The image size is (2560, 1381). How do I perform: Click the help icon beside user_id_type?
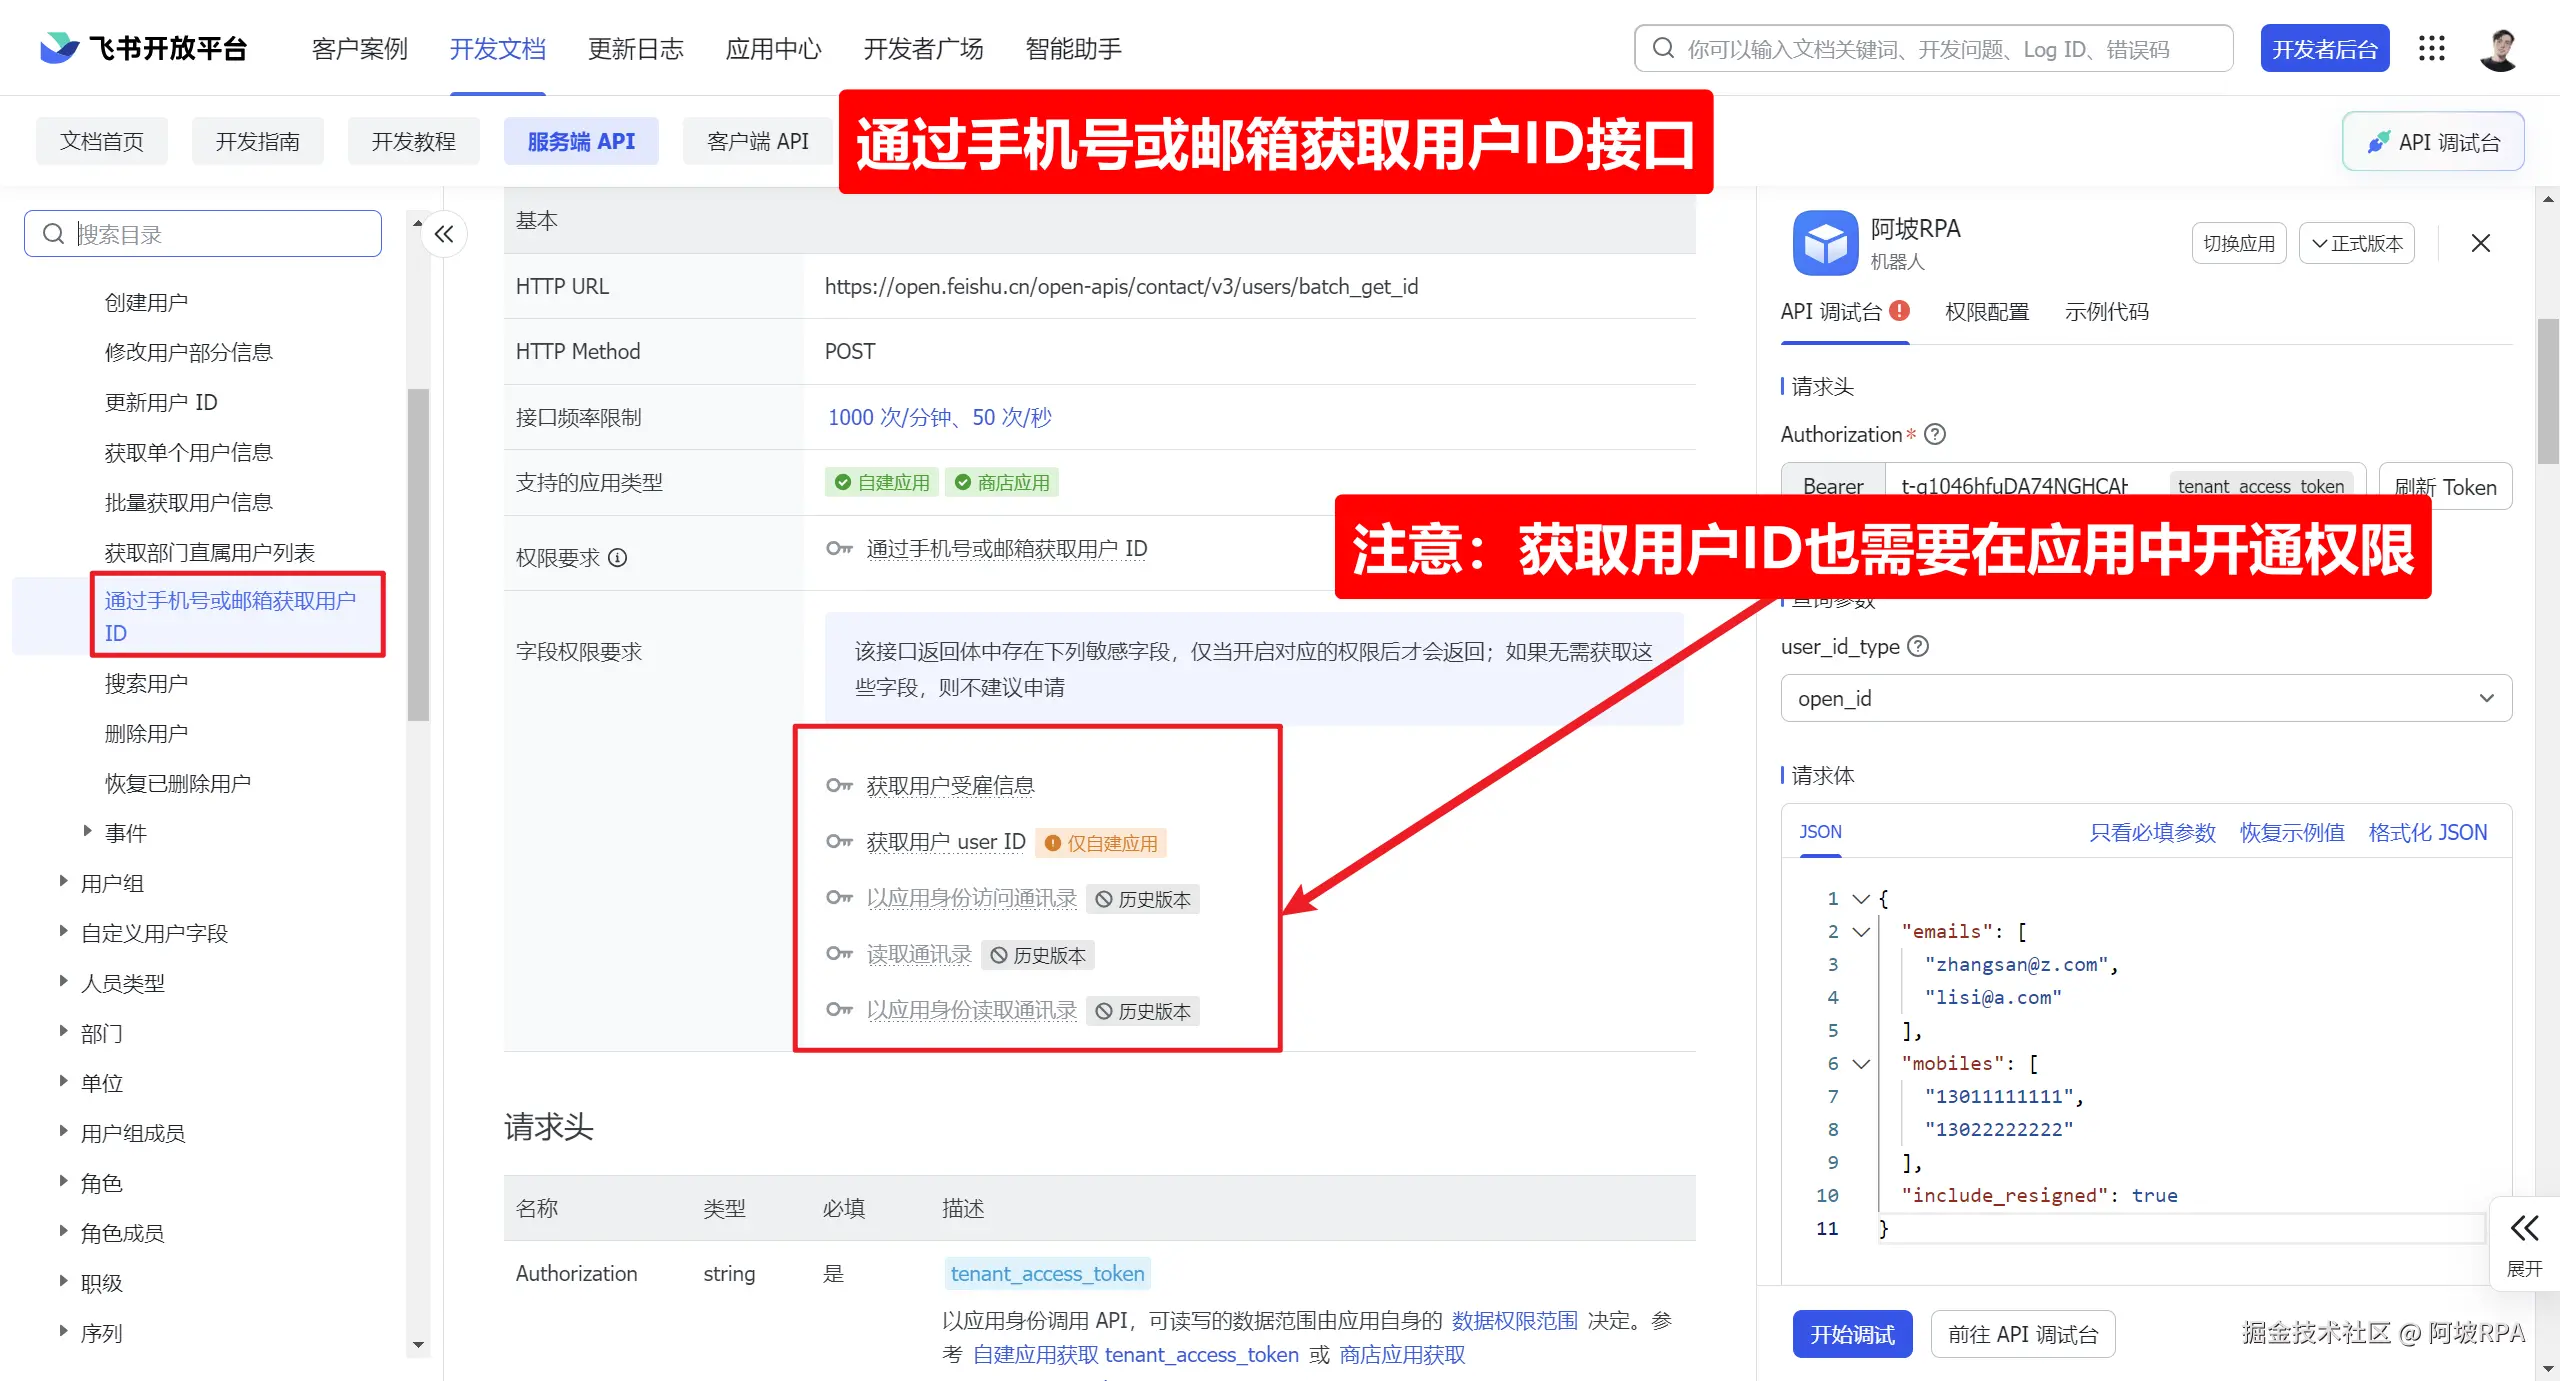pyautogui.click(x=1918, y=646)
